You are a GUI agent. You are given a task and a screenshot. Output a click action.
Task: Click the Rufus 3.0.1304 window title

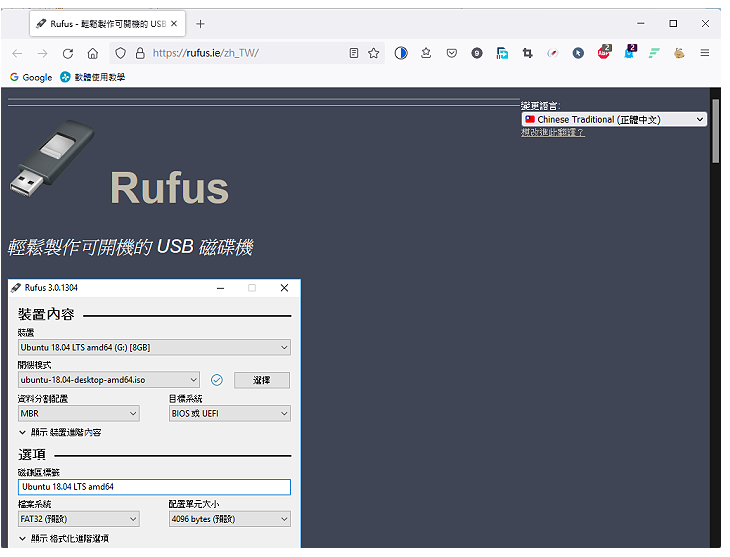[51, 288]
